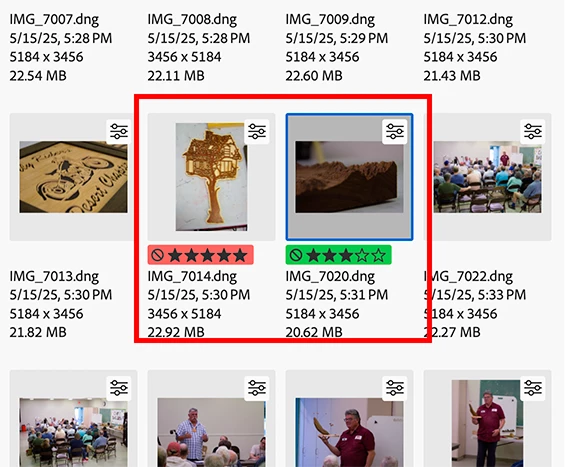Toggle reject flag on IMG_7020 green rating bar

(x=296, y=255)
